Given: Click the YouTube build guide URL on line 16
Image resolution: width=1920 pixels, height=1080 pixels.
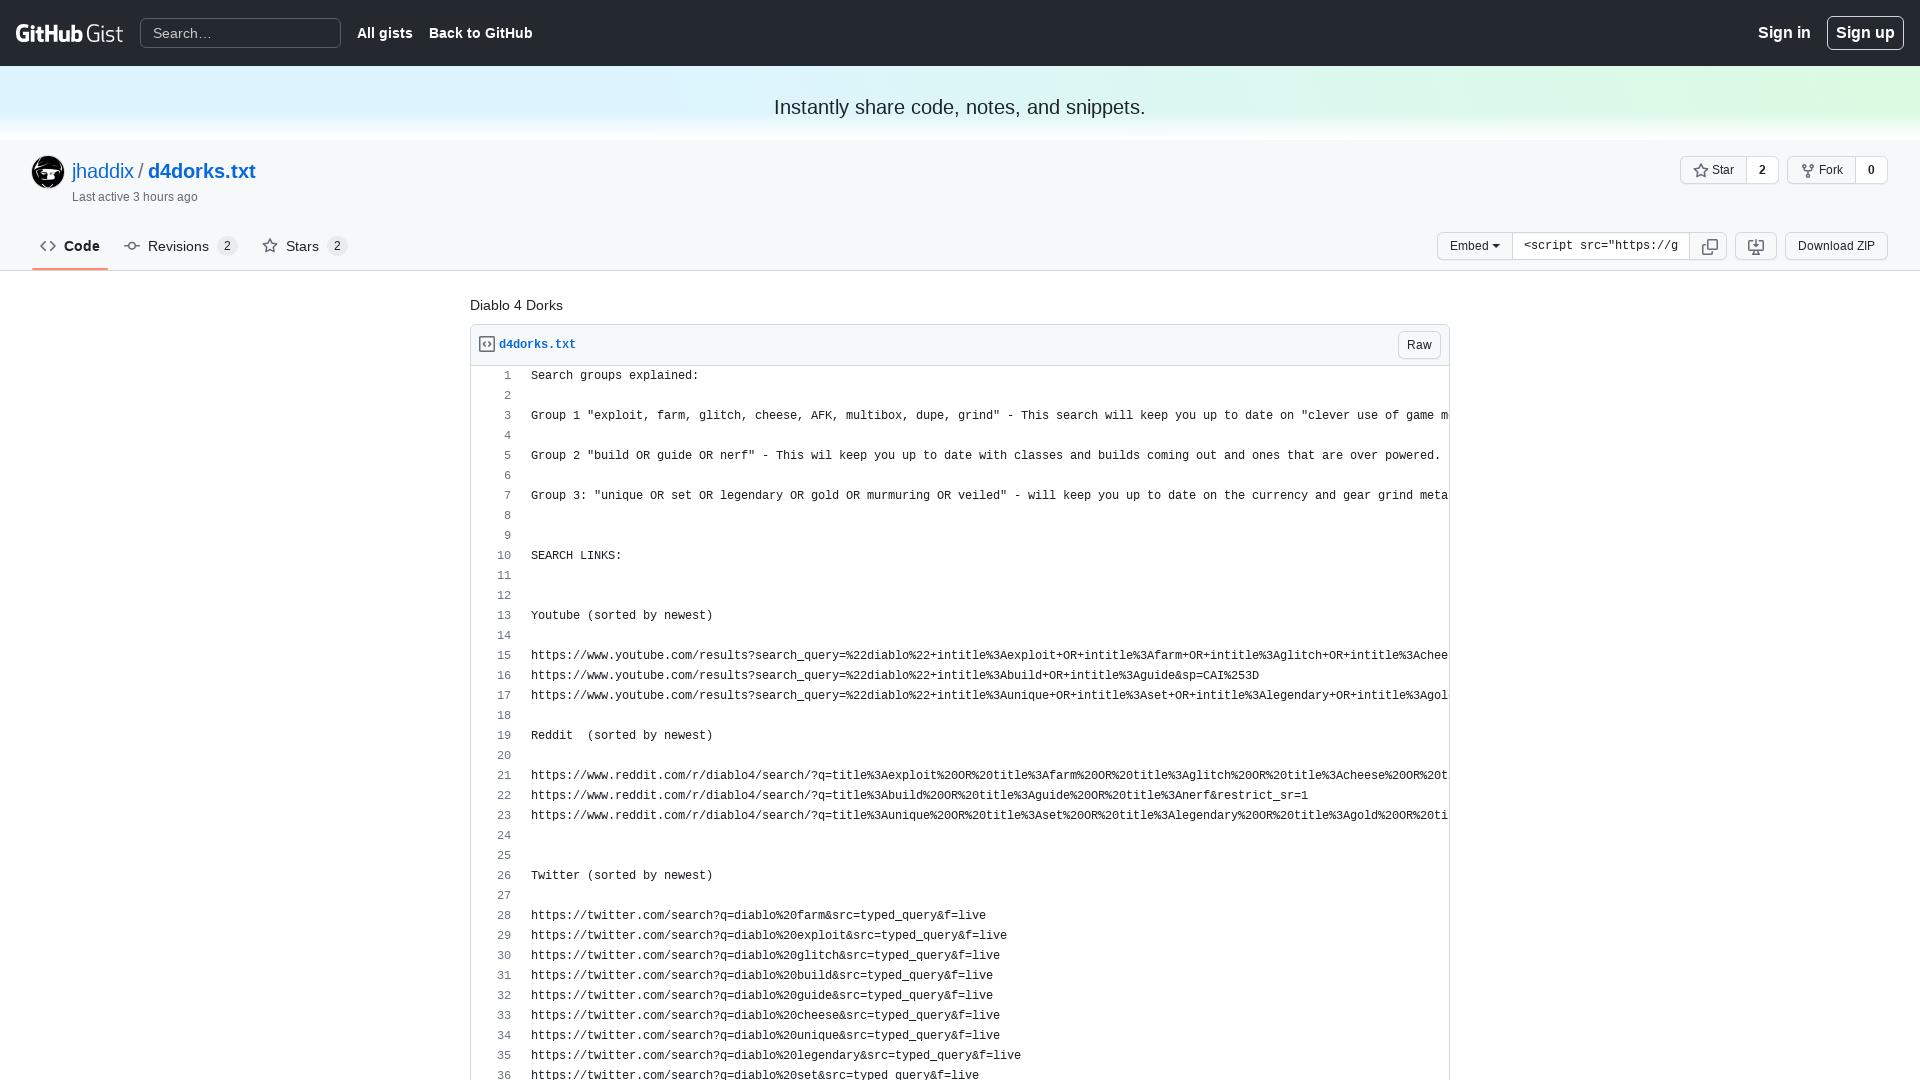Looking at the screenshot, I should [x=895, y=676].
